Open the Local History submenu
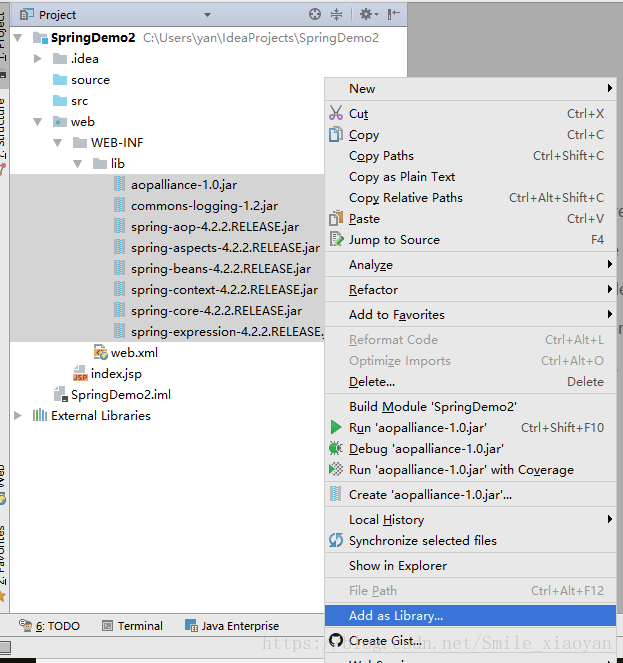This screenshot has width=623, height=663. click(x=470, y=520)
